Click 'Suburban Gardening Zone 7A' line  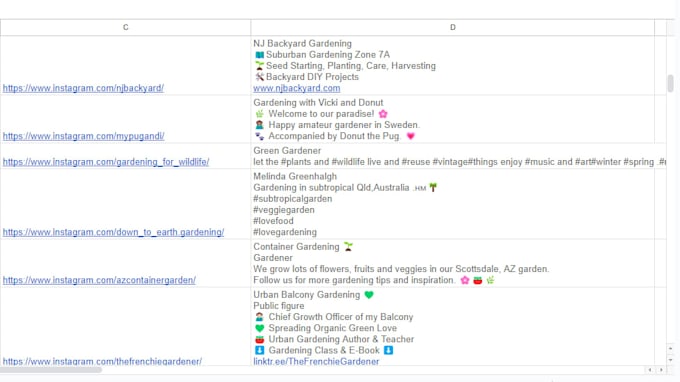(327, 55)
